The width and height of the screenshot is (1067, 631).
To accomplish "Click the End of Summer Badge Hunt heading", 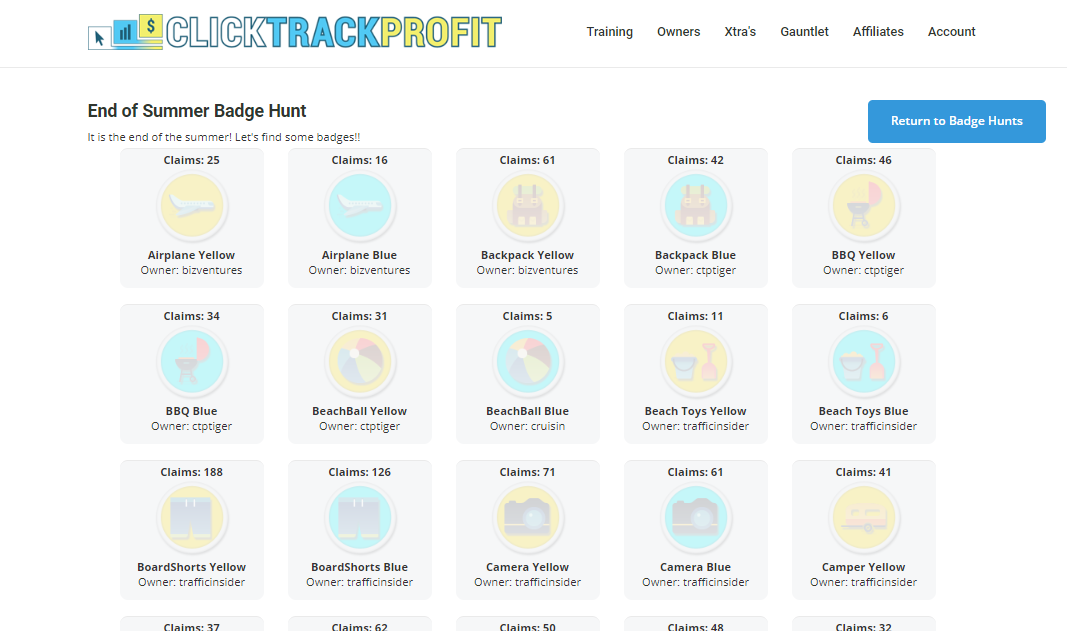I will click(x=197, y=111).
